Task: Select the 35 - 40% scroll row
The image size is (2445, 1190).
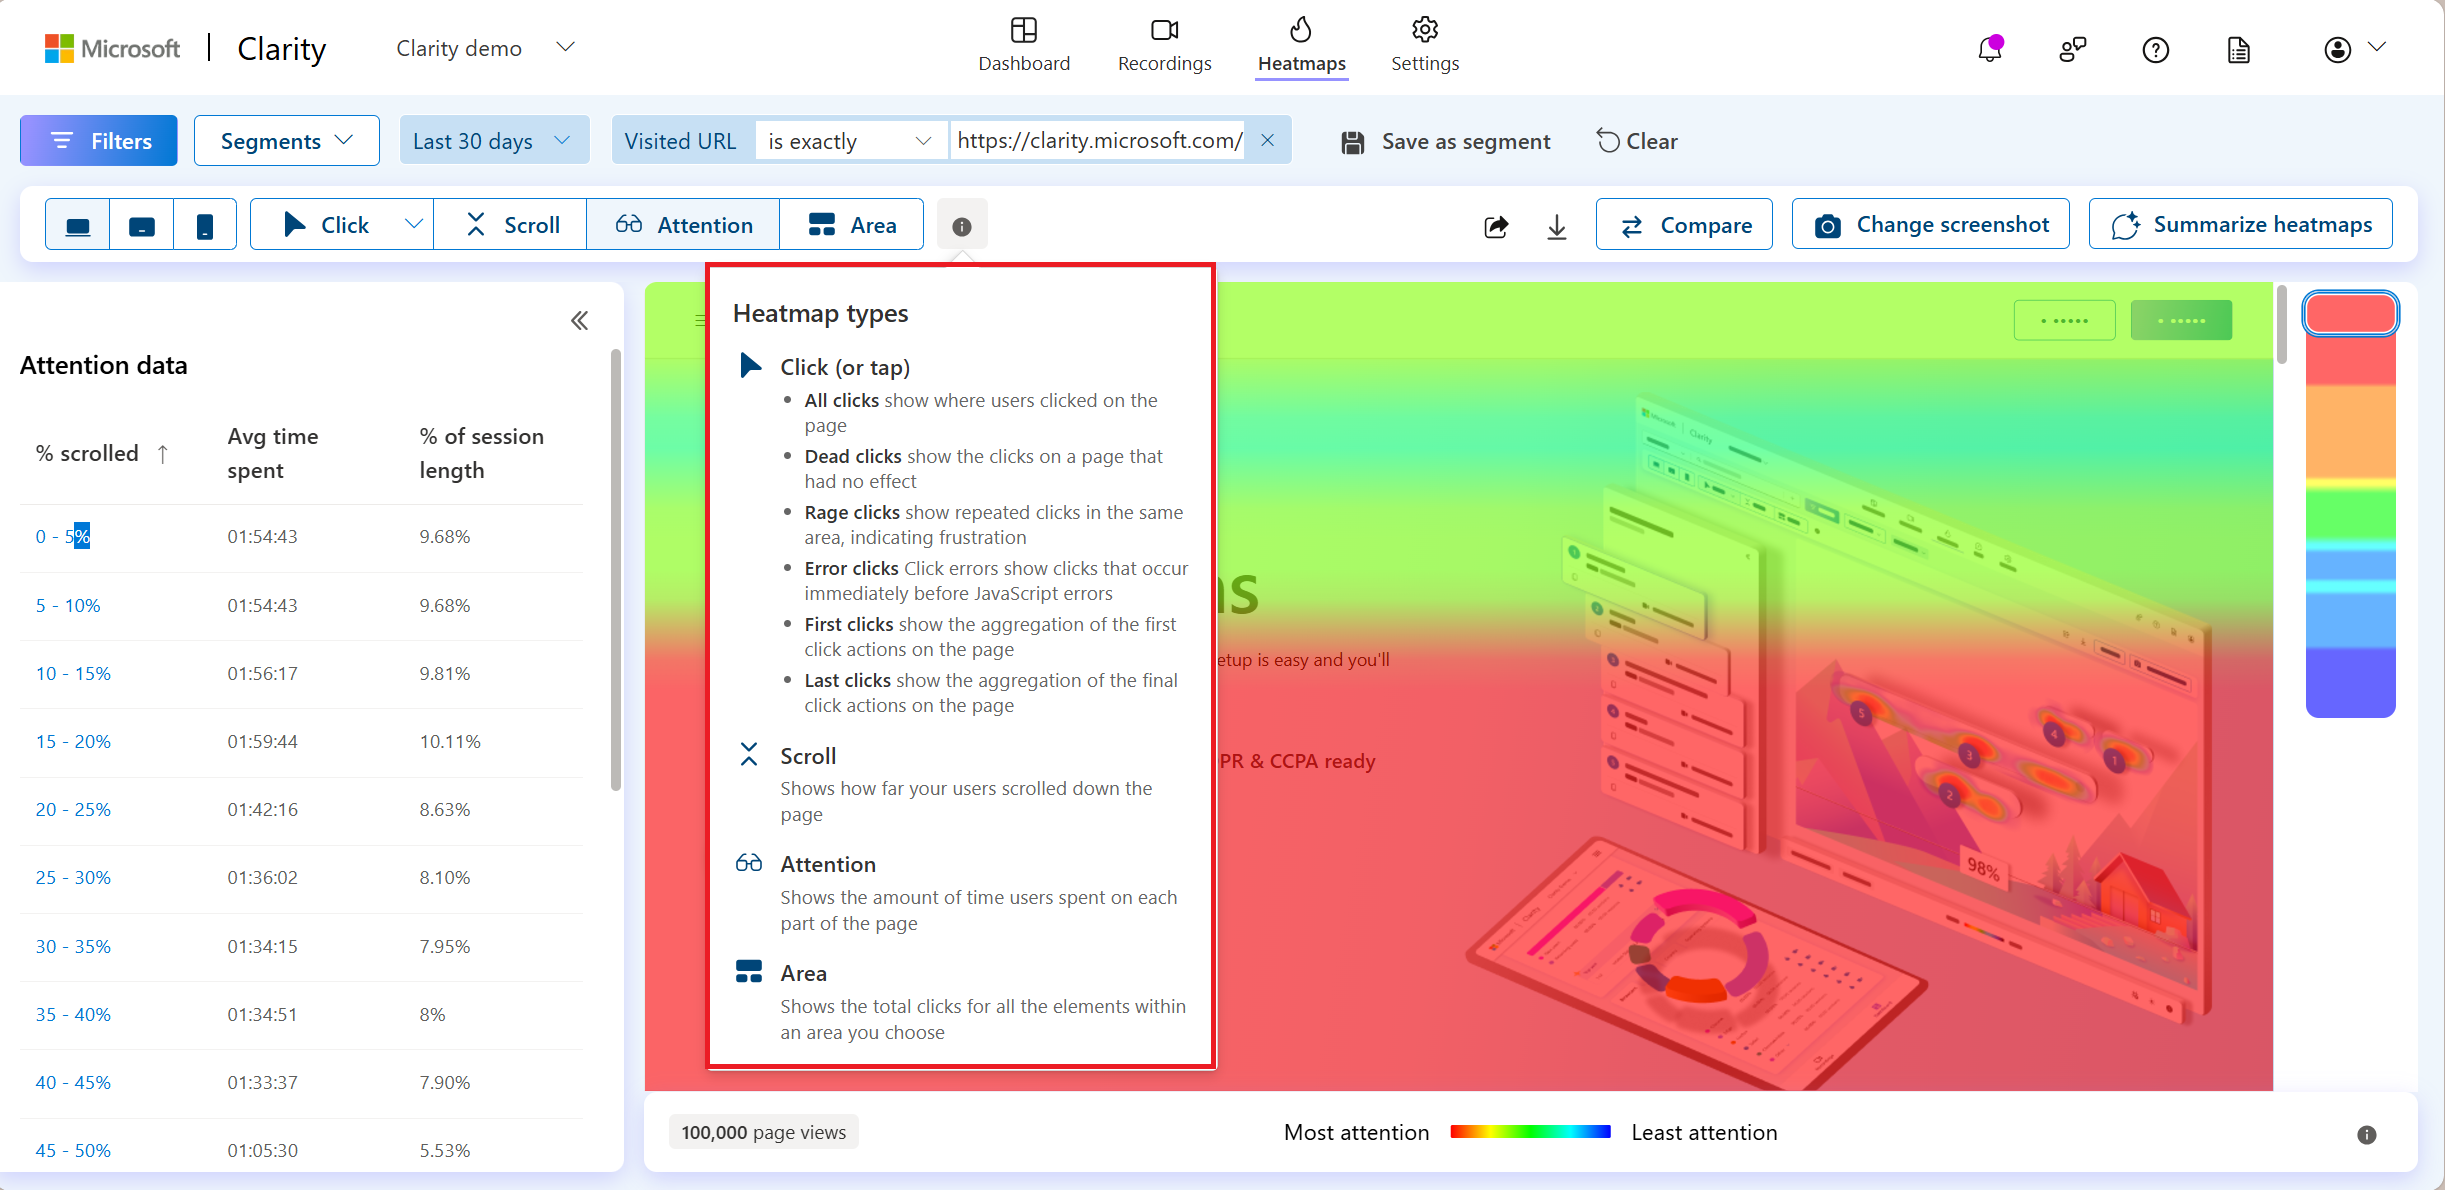Action: 301,1015
